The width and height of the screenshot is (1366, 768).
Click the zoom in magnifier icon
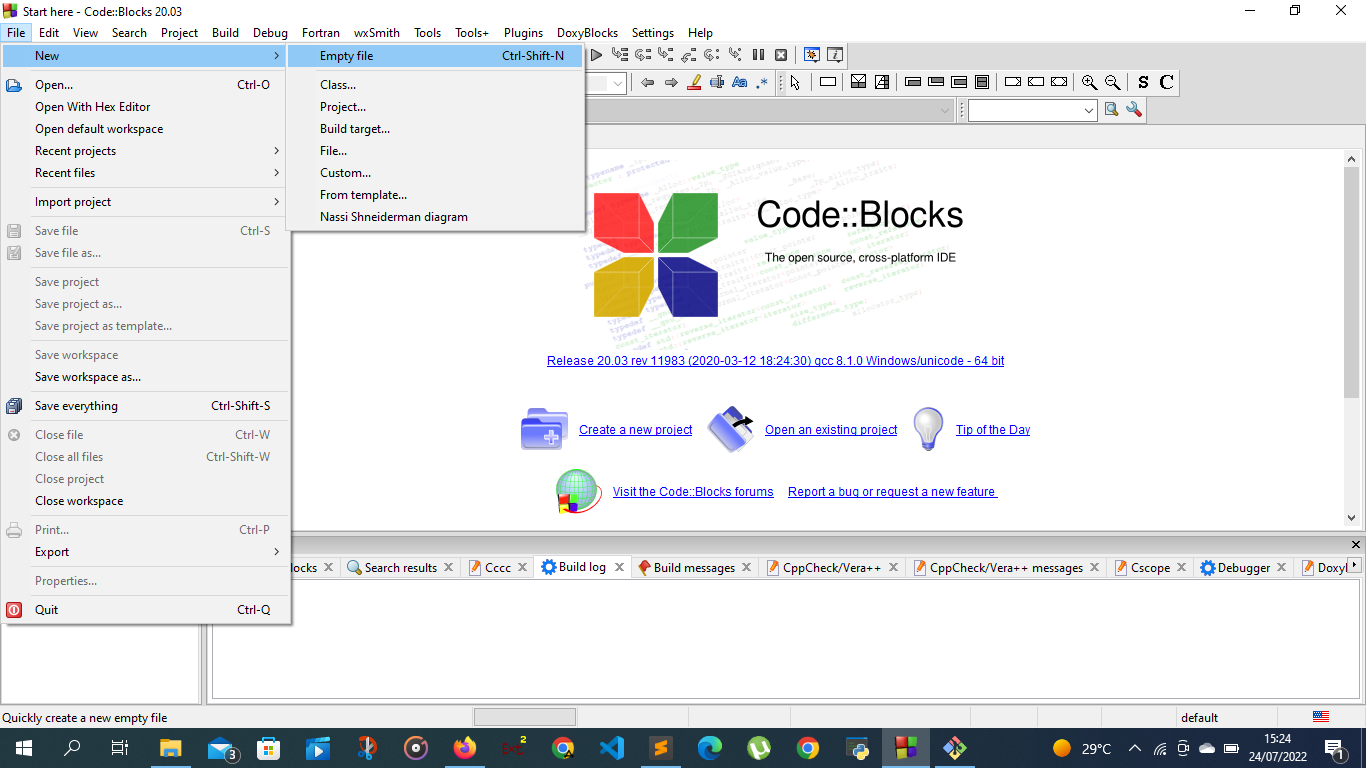[x=1089, y=82]
